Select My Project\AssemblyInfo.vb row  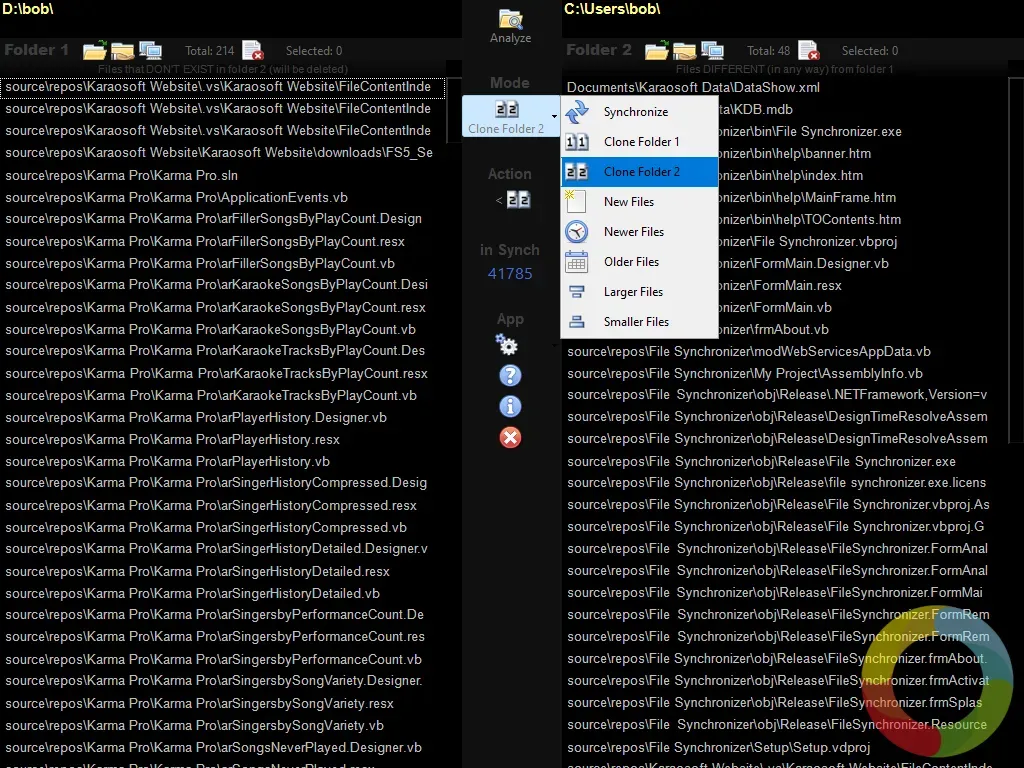[784, 374]
